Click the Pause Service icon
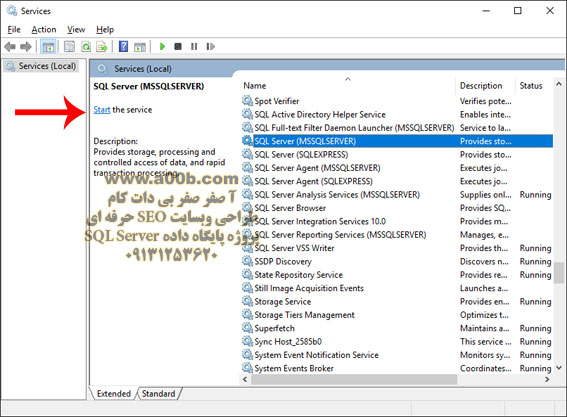The width and height of the screenshot is (567, 417). [194, 47]
